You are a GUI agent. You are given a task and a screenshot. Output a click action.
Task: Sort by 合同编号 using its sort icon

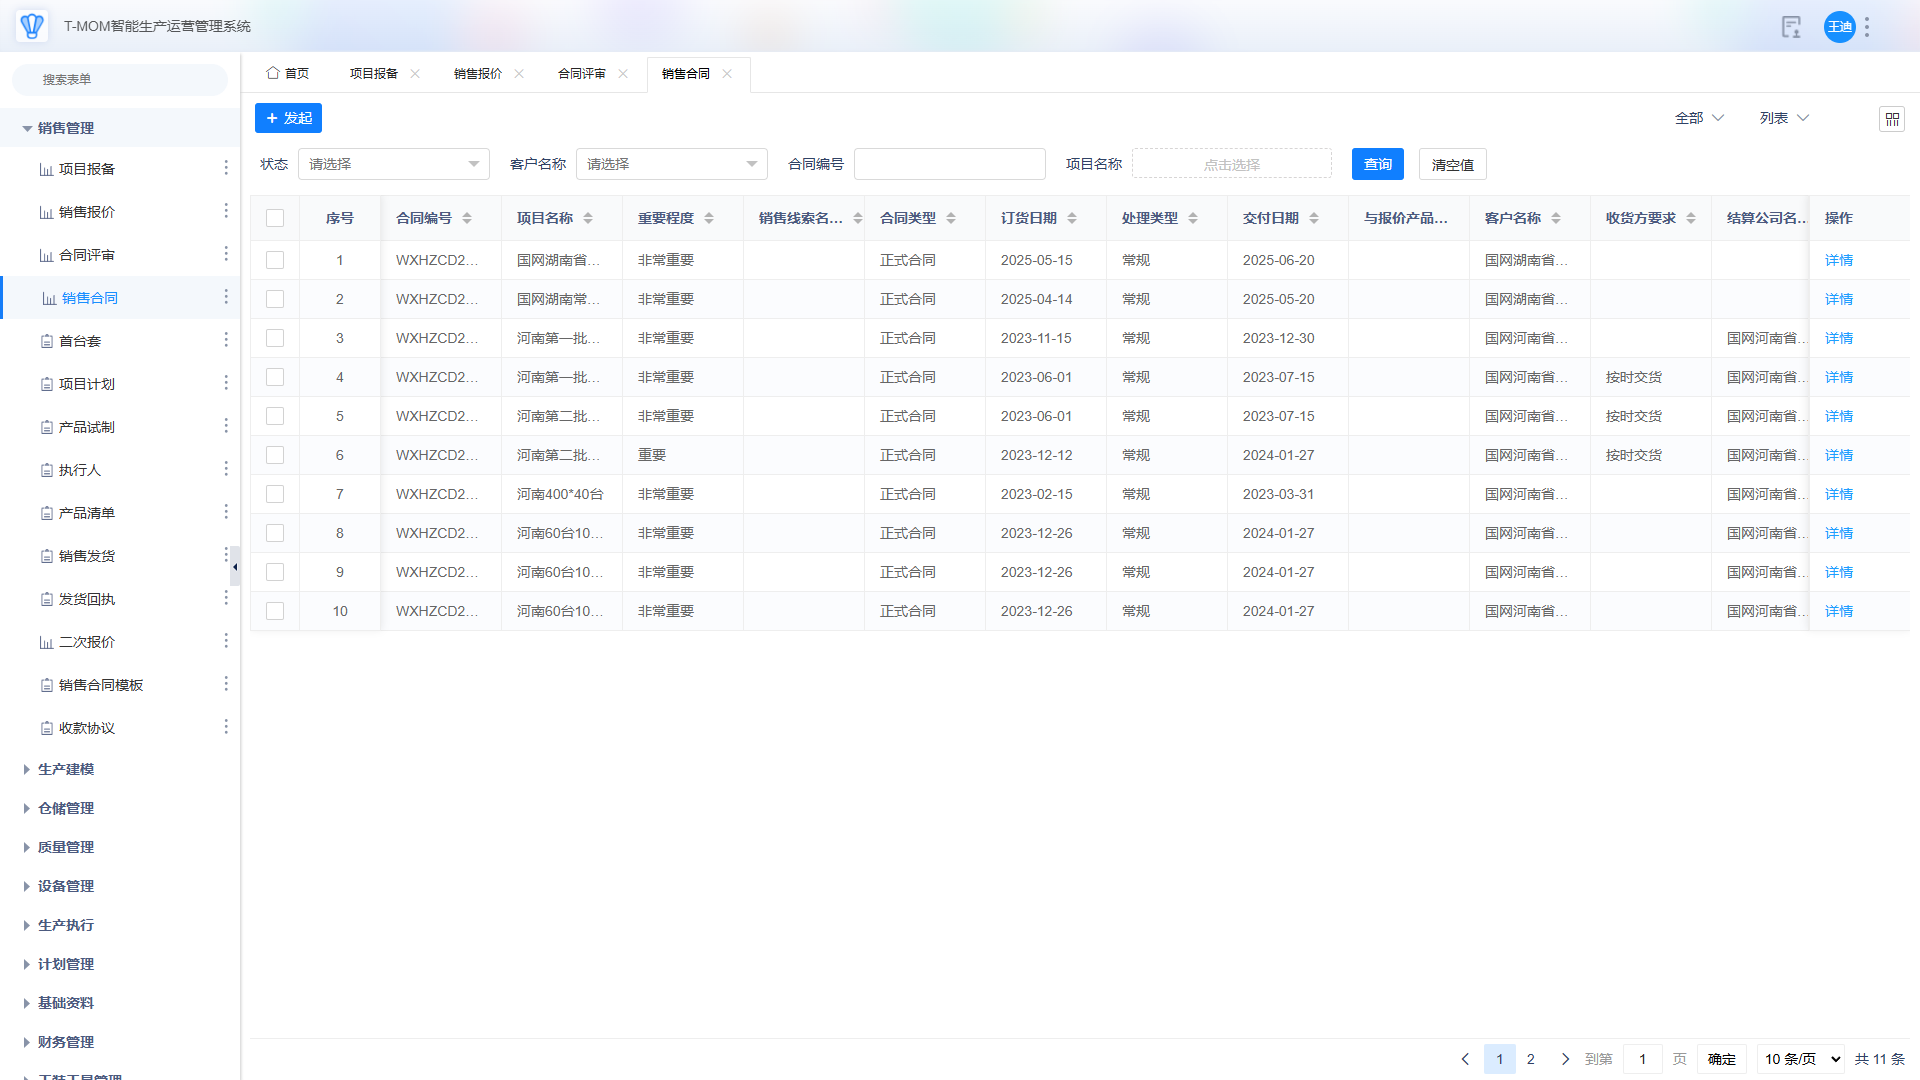point(467,218)
